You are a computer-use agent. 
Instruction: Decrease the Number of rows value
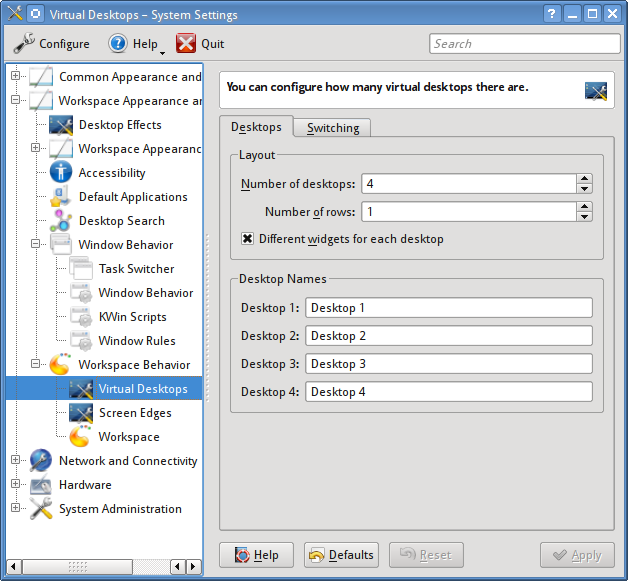tap(584, 217)
